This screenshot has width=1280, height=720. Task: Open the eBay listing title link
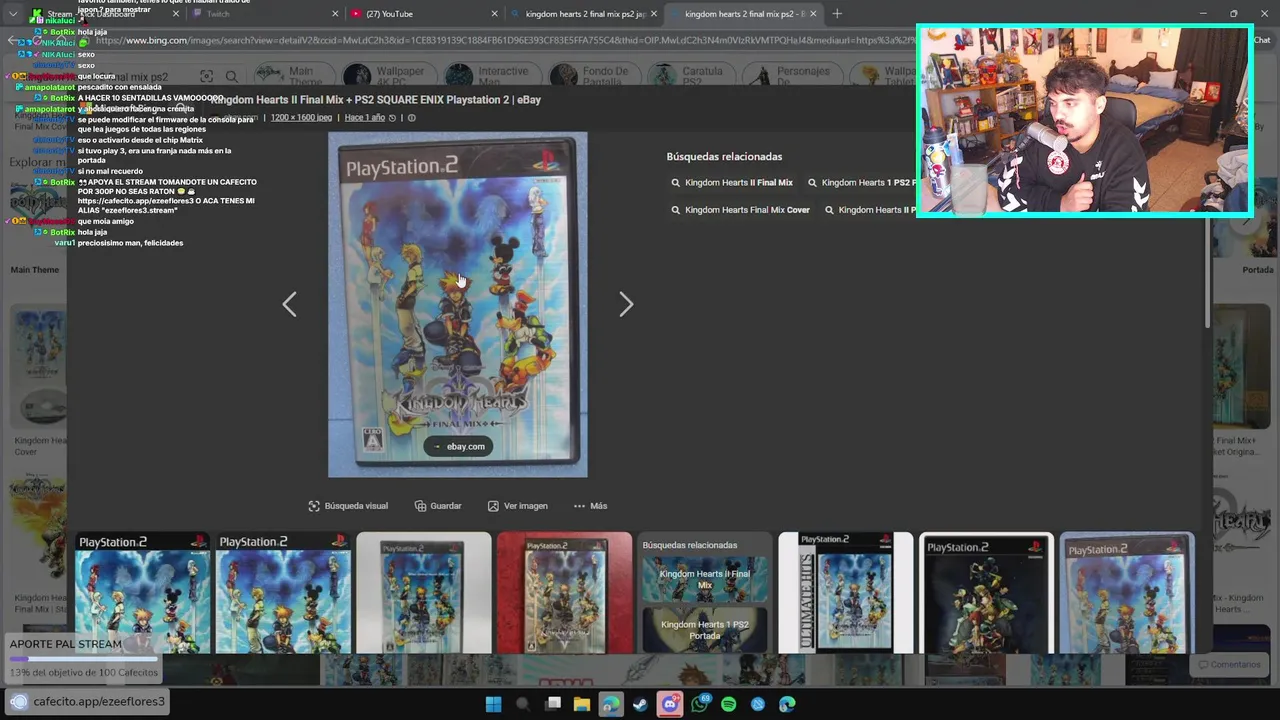(x=376, y=100)
